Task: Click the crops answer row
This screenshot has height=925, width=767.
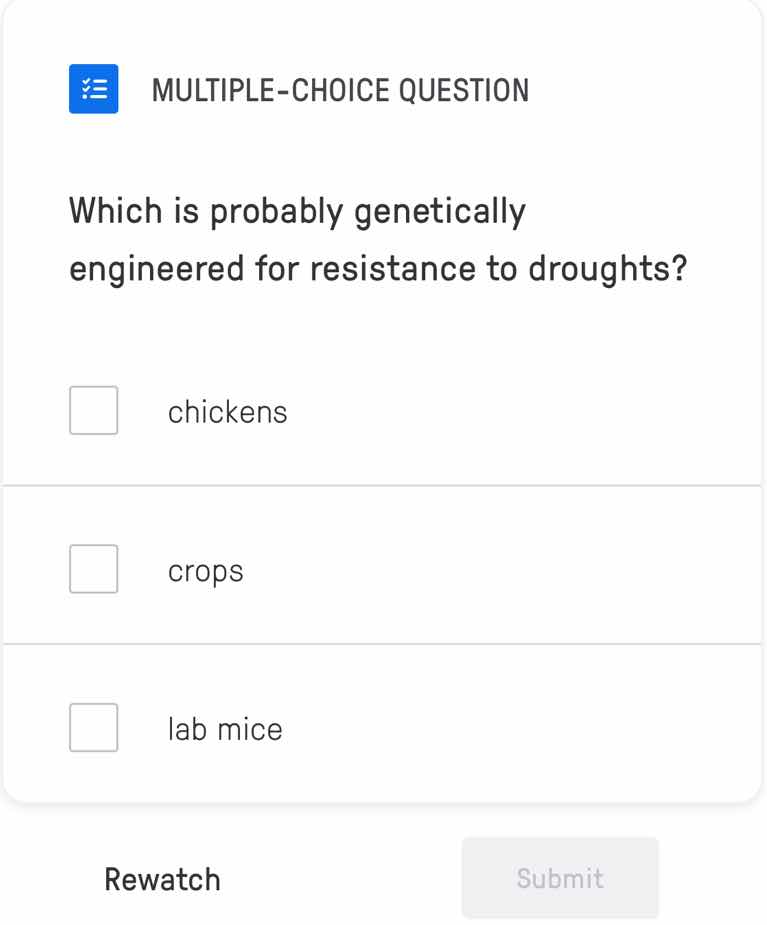Action: click(383, 569)
